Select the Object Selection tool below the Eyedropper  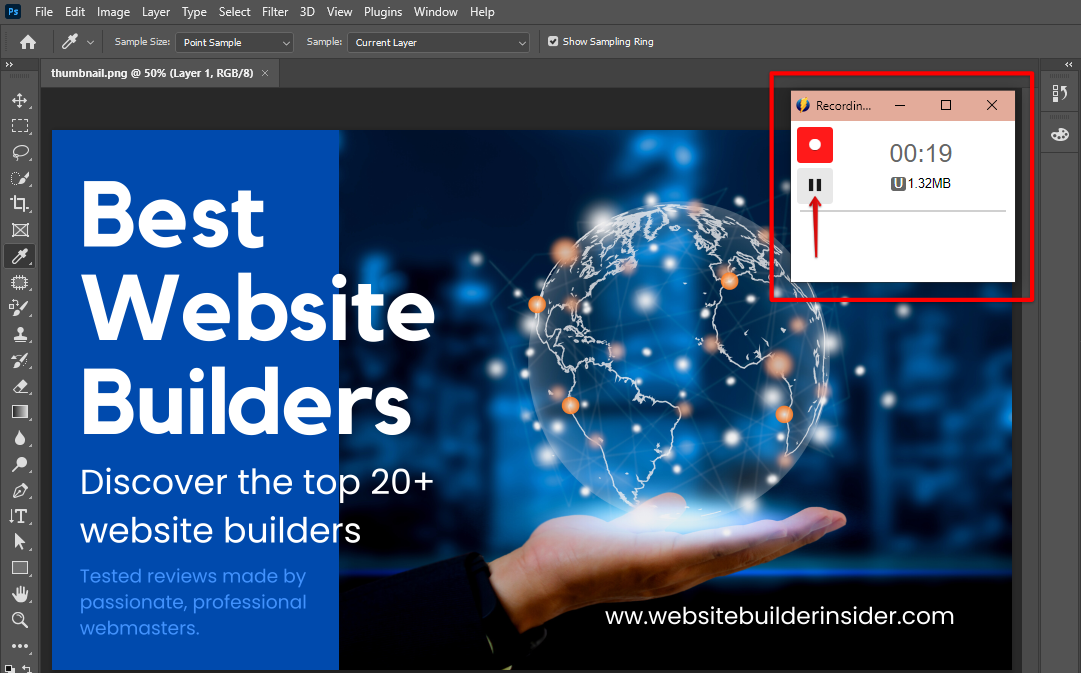click(20, 283)
